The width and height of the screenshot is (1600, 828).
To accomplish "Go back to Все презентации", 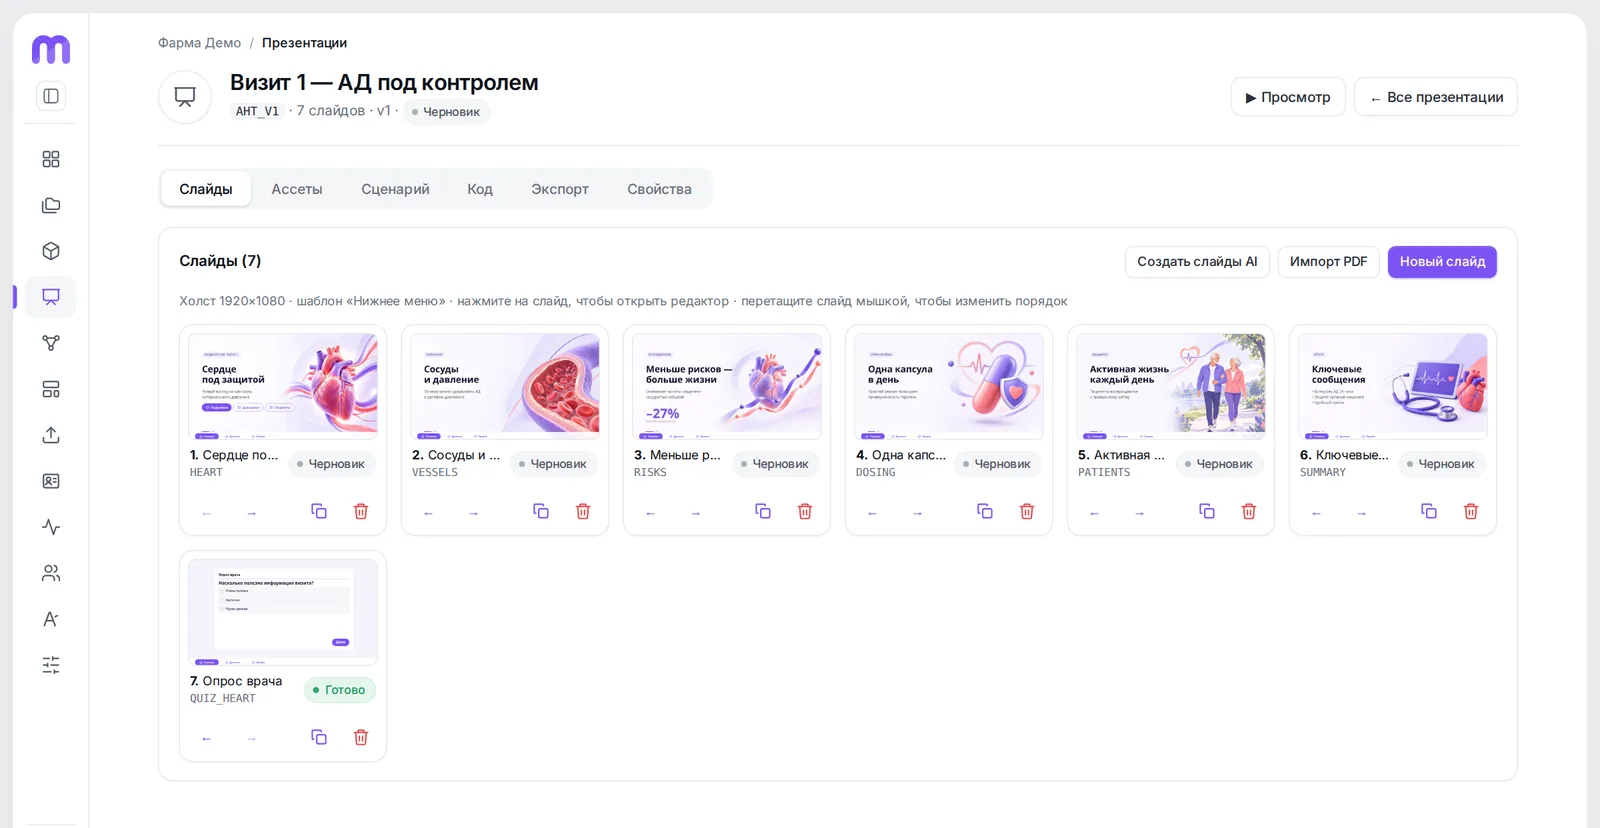I will coord(1436,97).
